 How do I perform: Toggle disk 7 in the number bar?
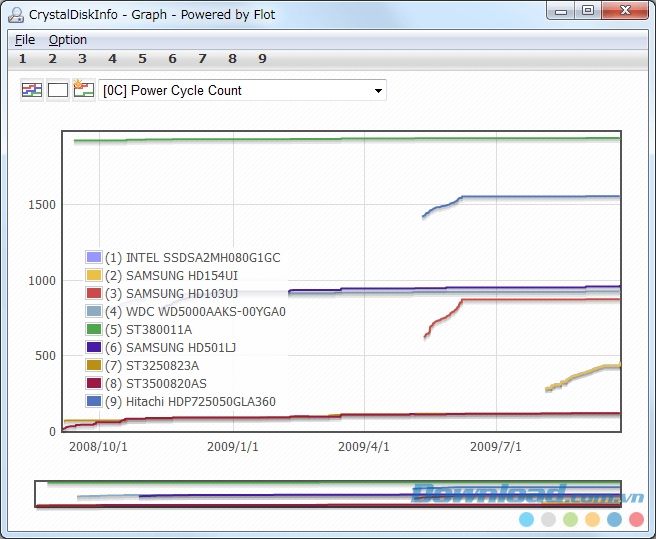tap(202, 59)
